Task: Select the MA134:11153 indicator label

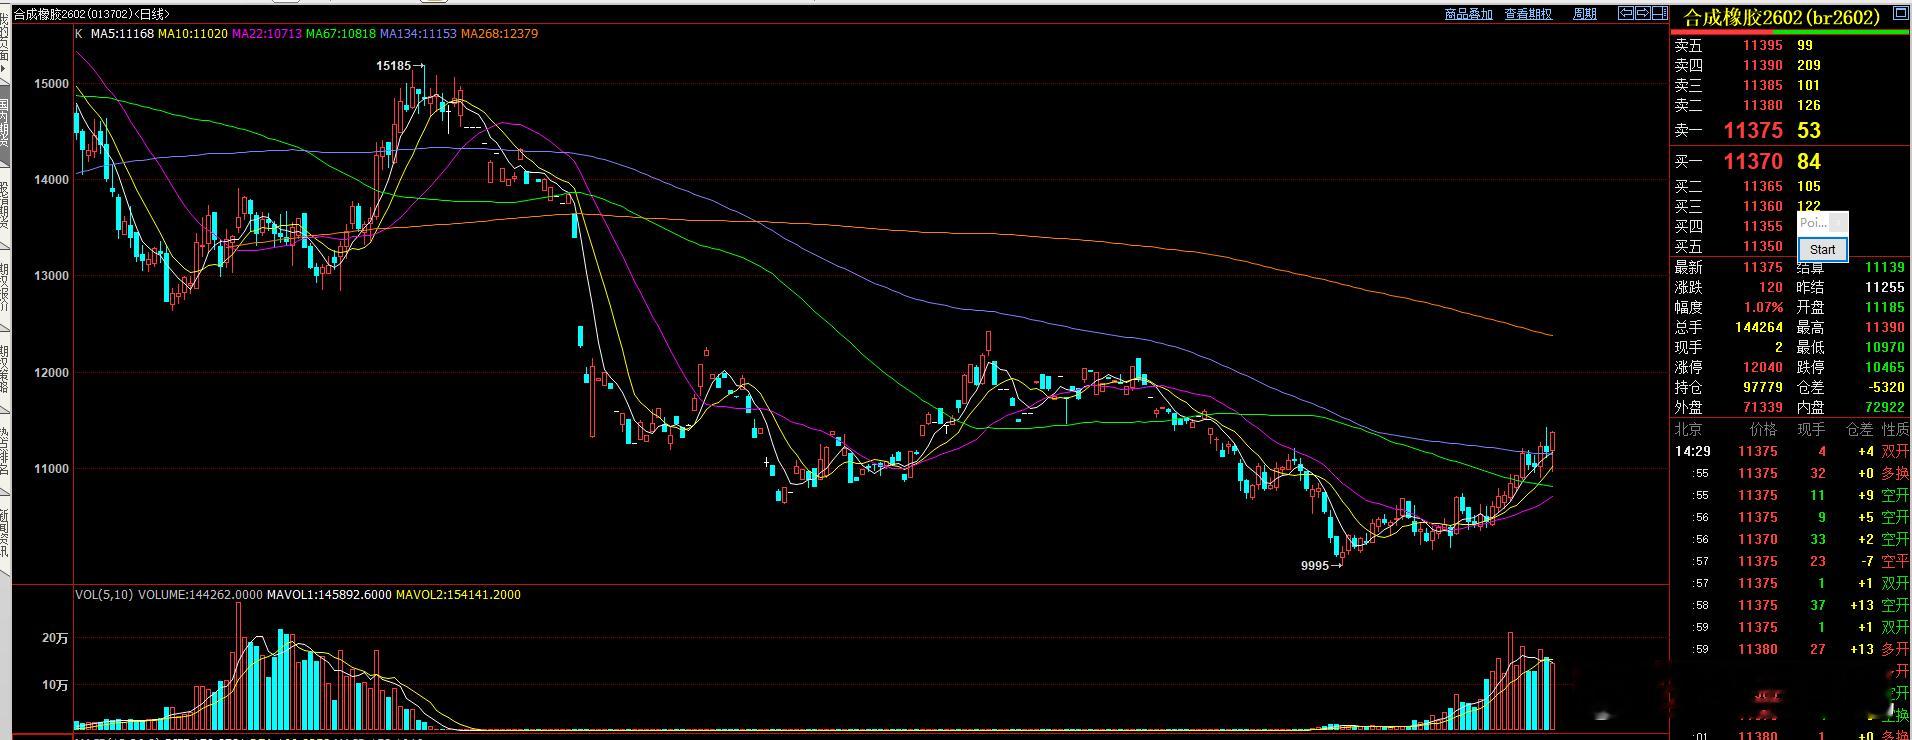Action: [x=418, y=34]
